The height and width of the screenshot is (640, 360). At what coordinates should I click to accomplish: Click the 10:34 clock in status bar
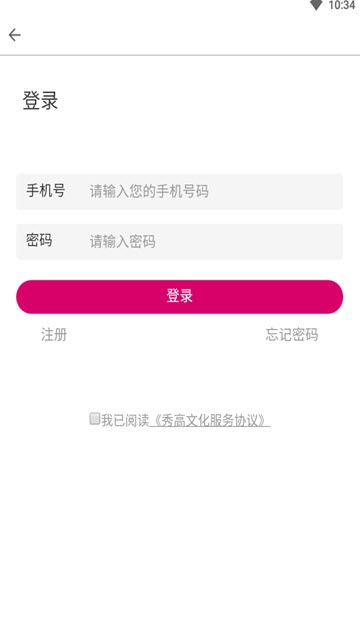coord(342,5)
